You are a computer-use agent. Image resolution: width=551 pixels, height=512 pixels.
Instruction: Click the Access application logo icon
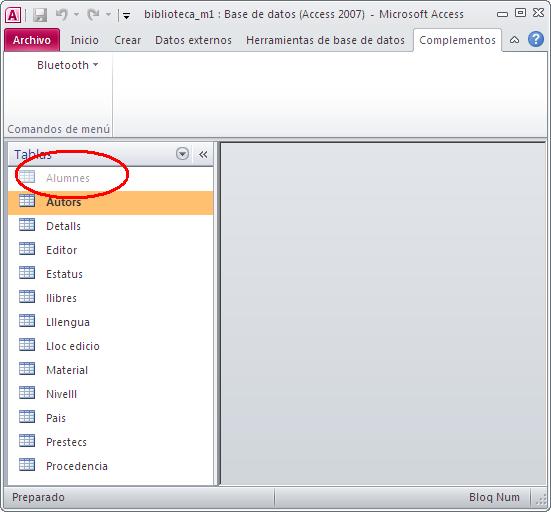[x=13, y=15]
